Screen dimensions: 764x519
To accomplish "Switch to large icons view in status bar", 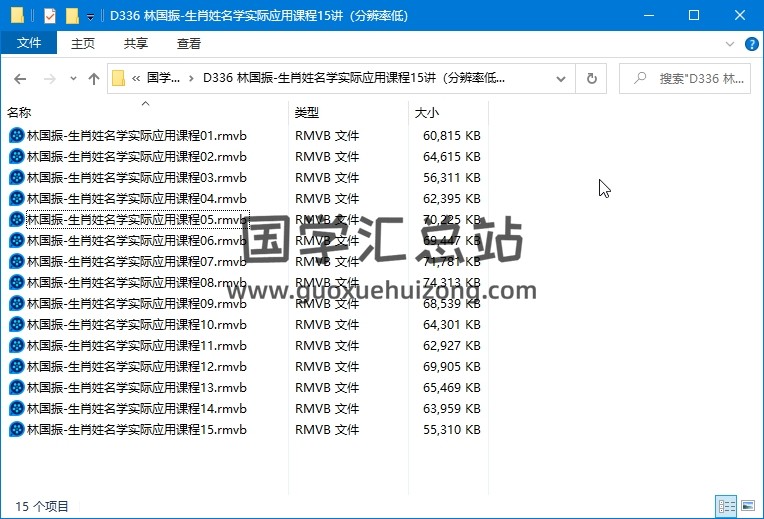I will tap(747, 506).
